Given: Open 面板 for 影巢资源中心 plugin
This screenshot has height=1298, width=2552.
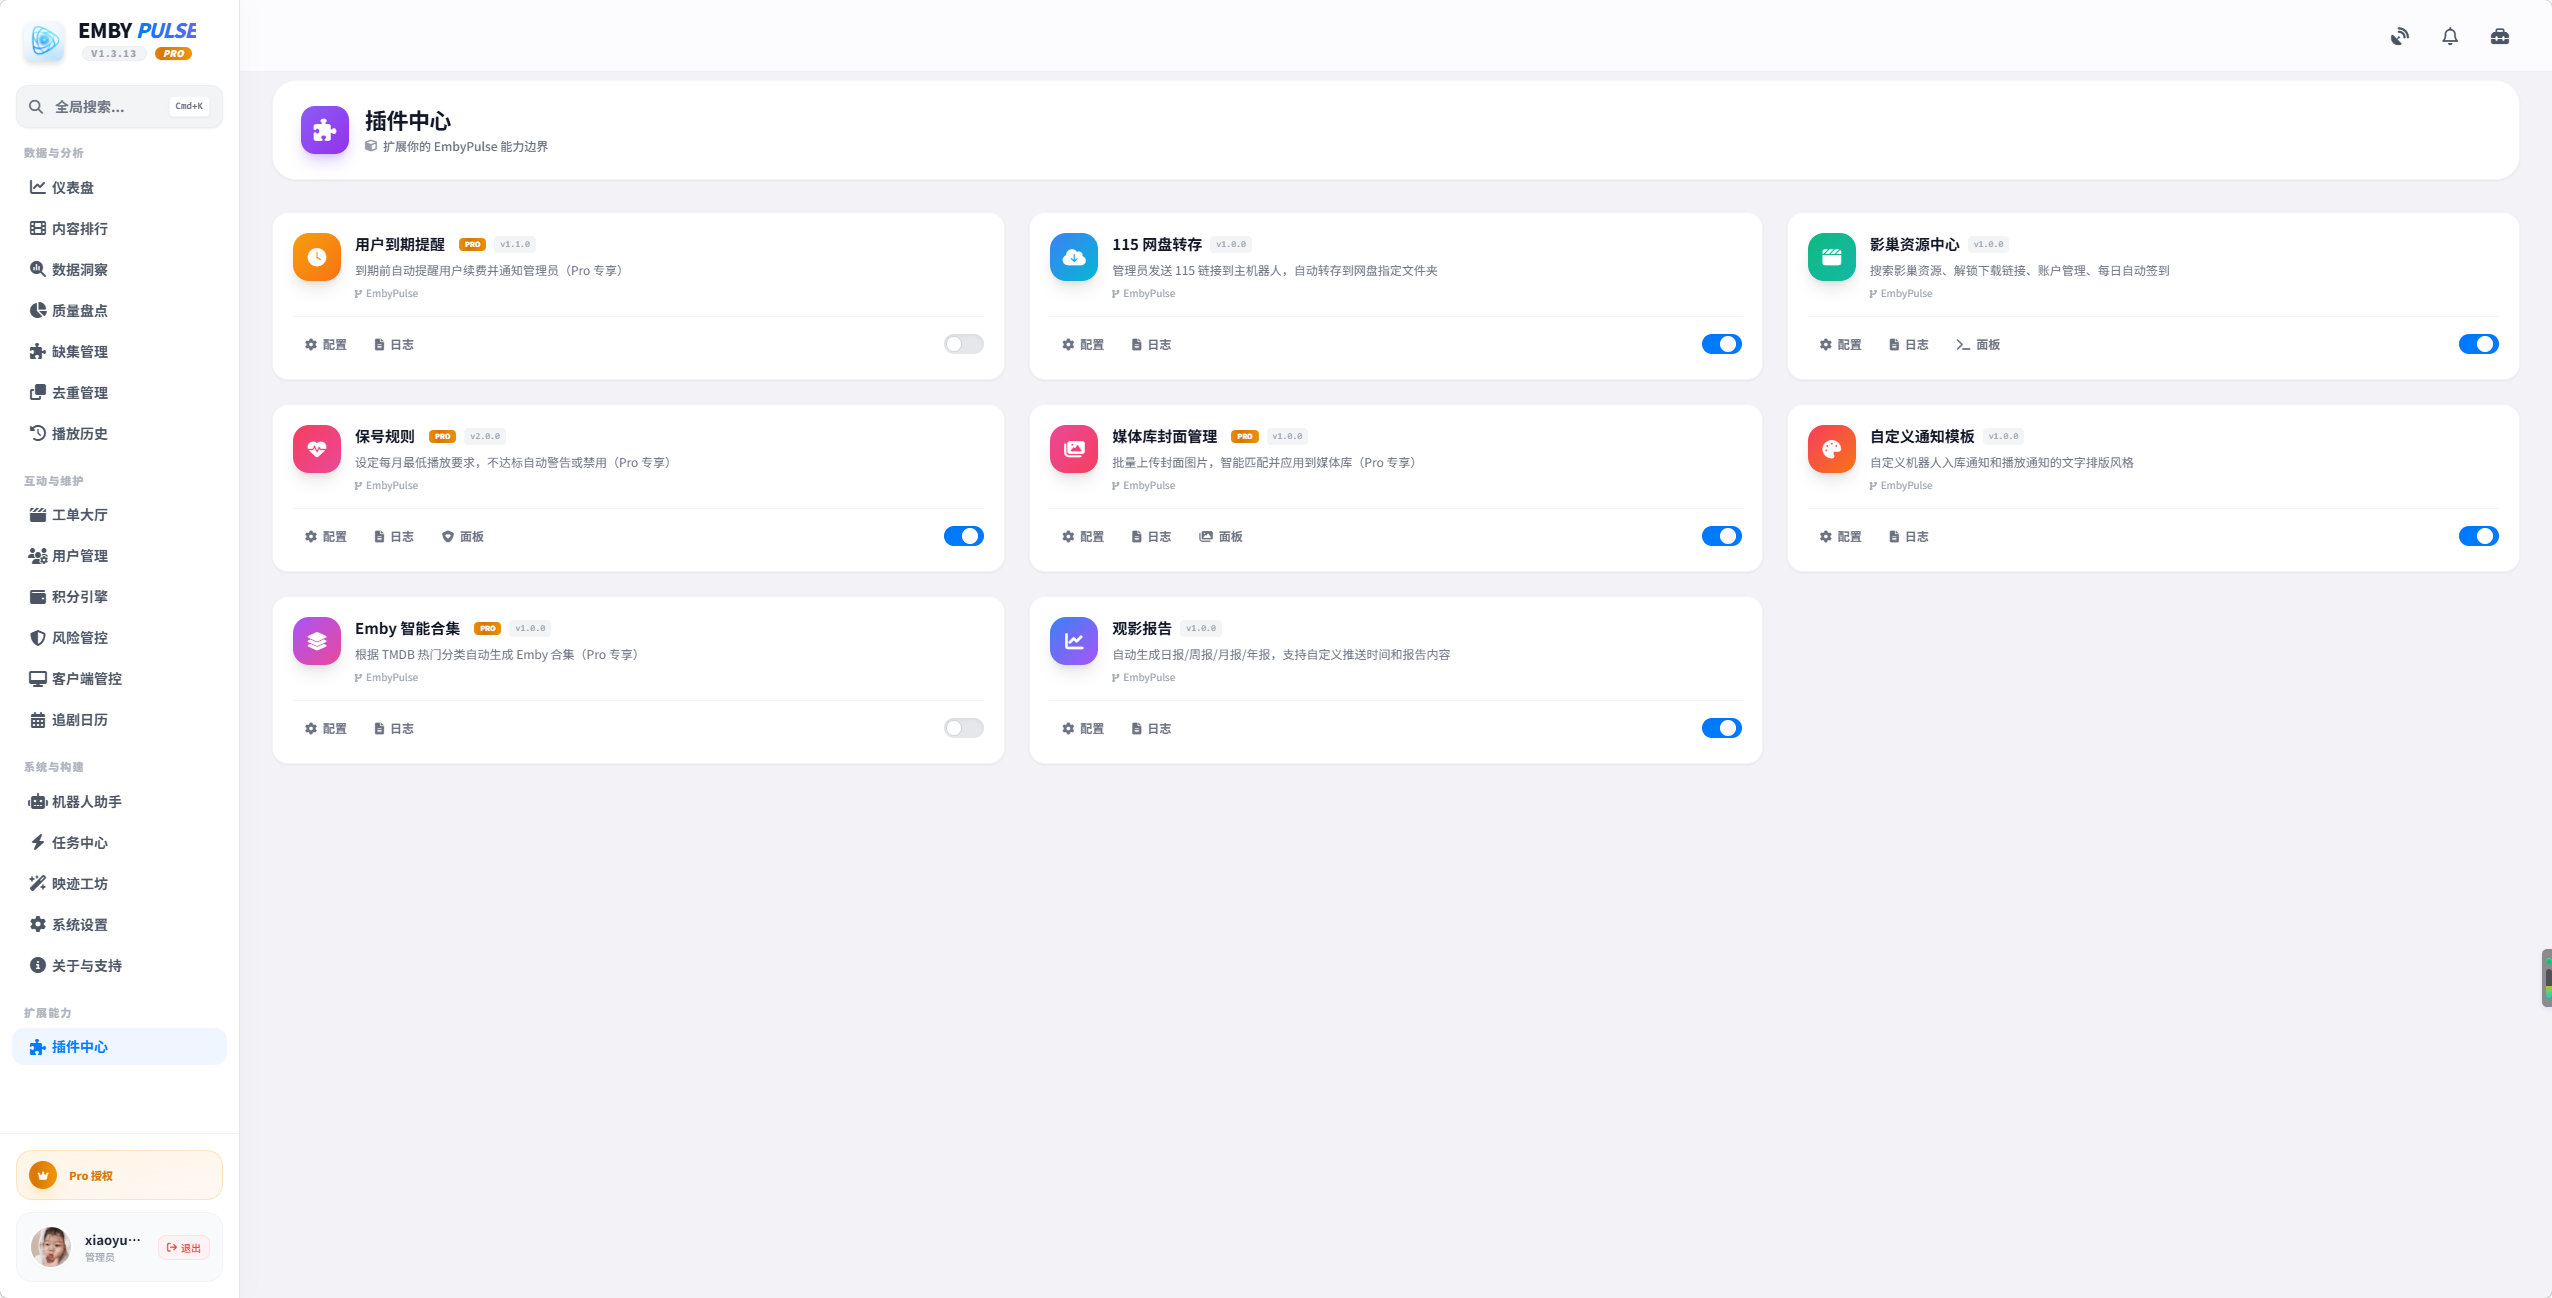Looking at the screenshot, I should (1977, 345).
